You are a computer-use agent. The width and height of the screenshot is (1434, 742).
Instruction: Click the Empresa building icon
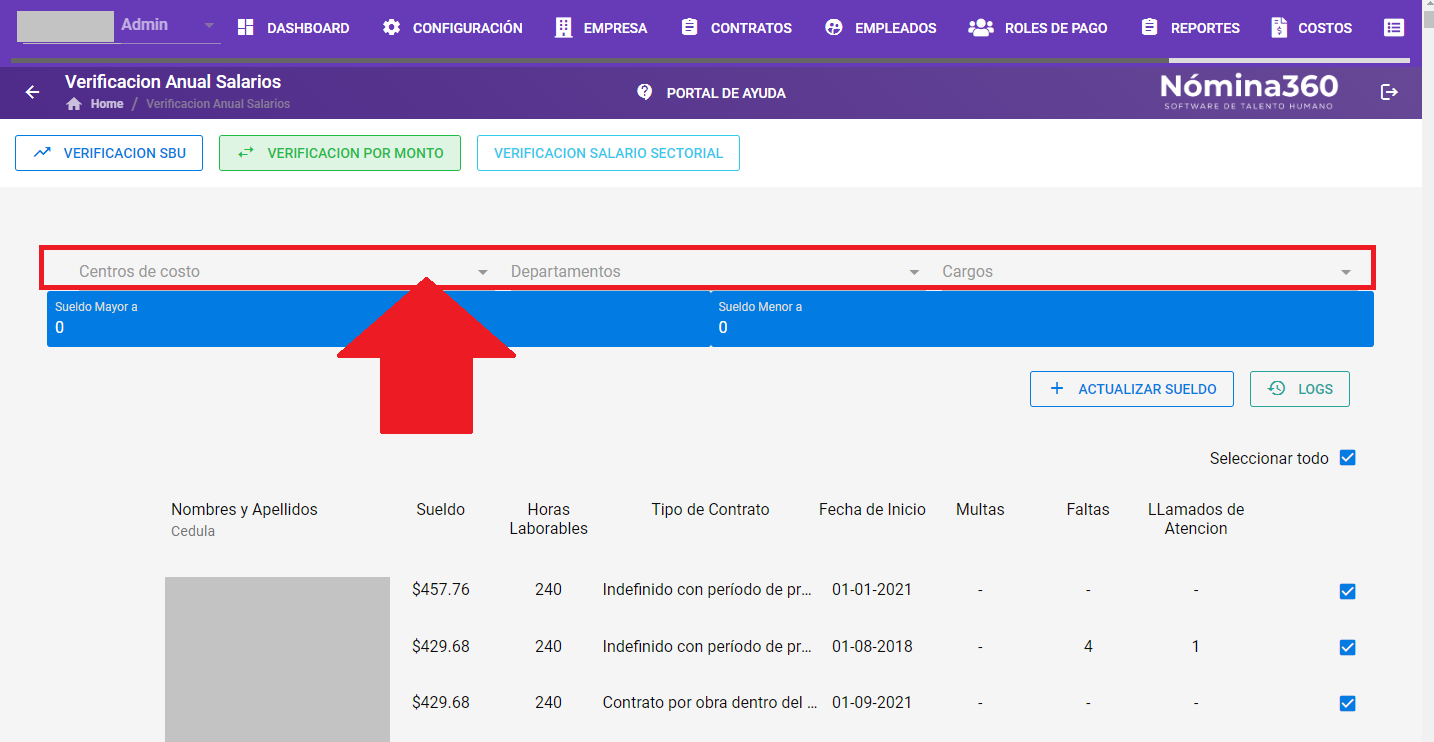tap(564, 28)
